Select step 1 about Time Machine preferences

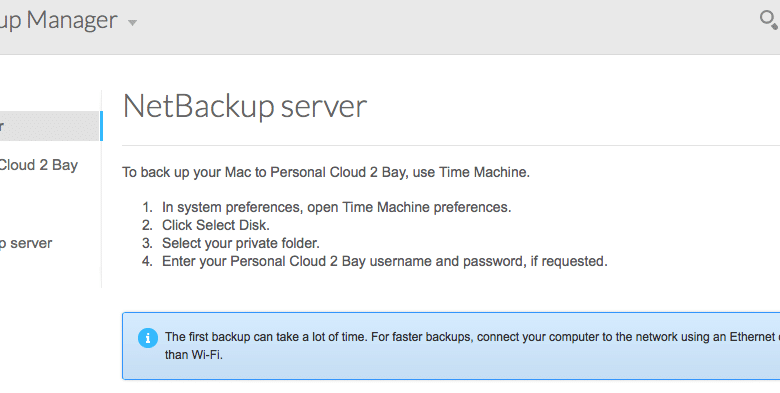(x=336, y=207)
